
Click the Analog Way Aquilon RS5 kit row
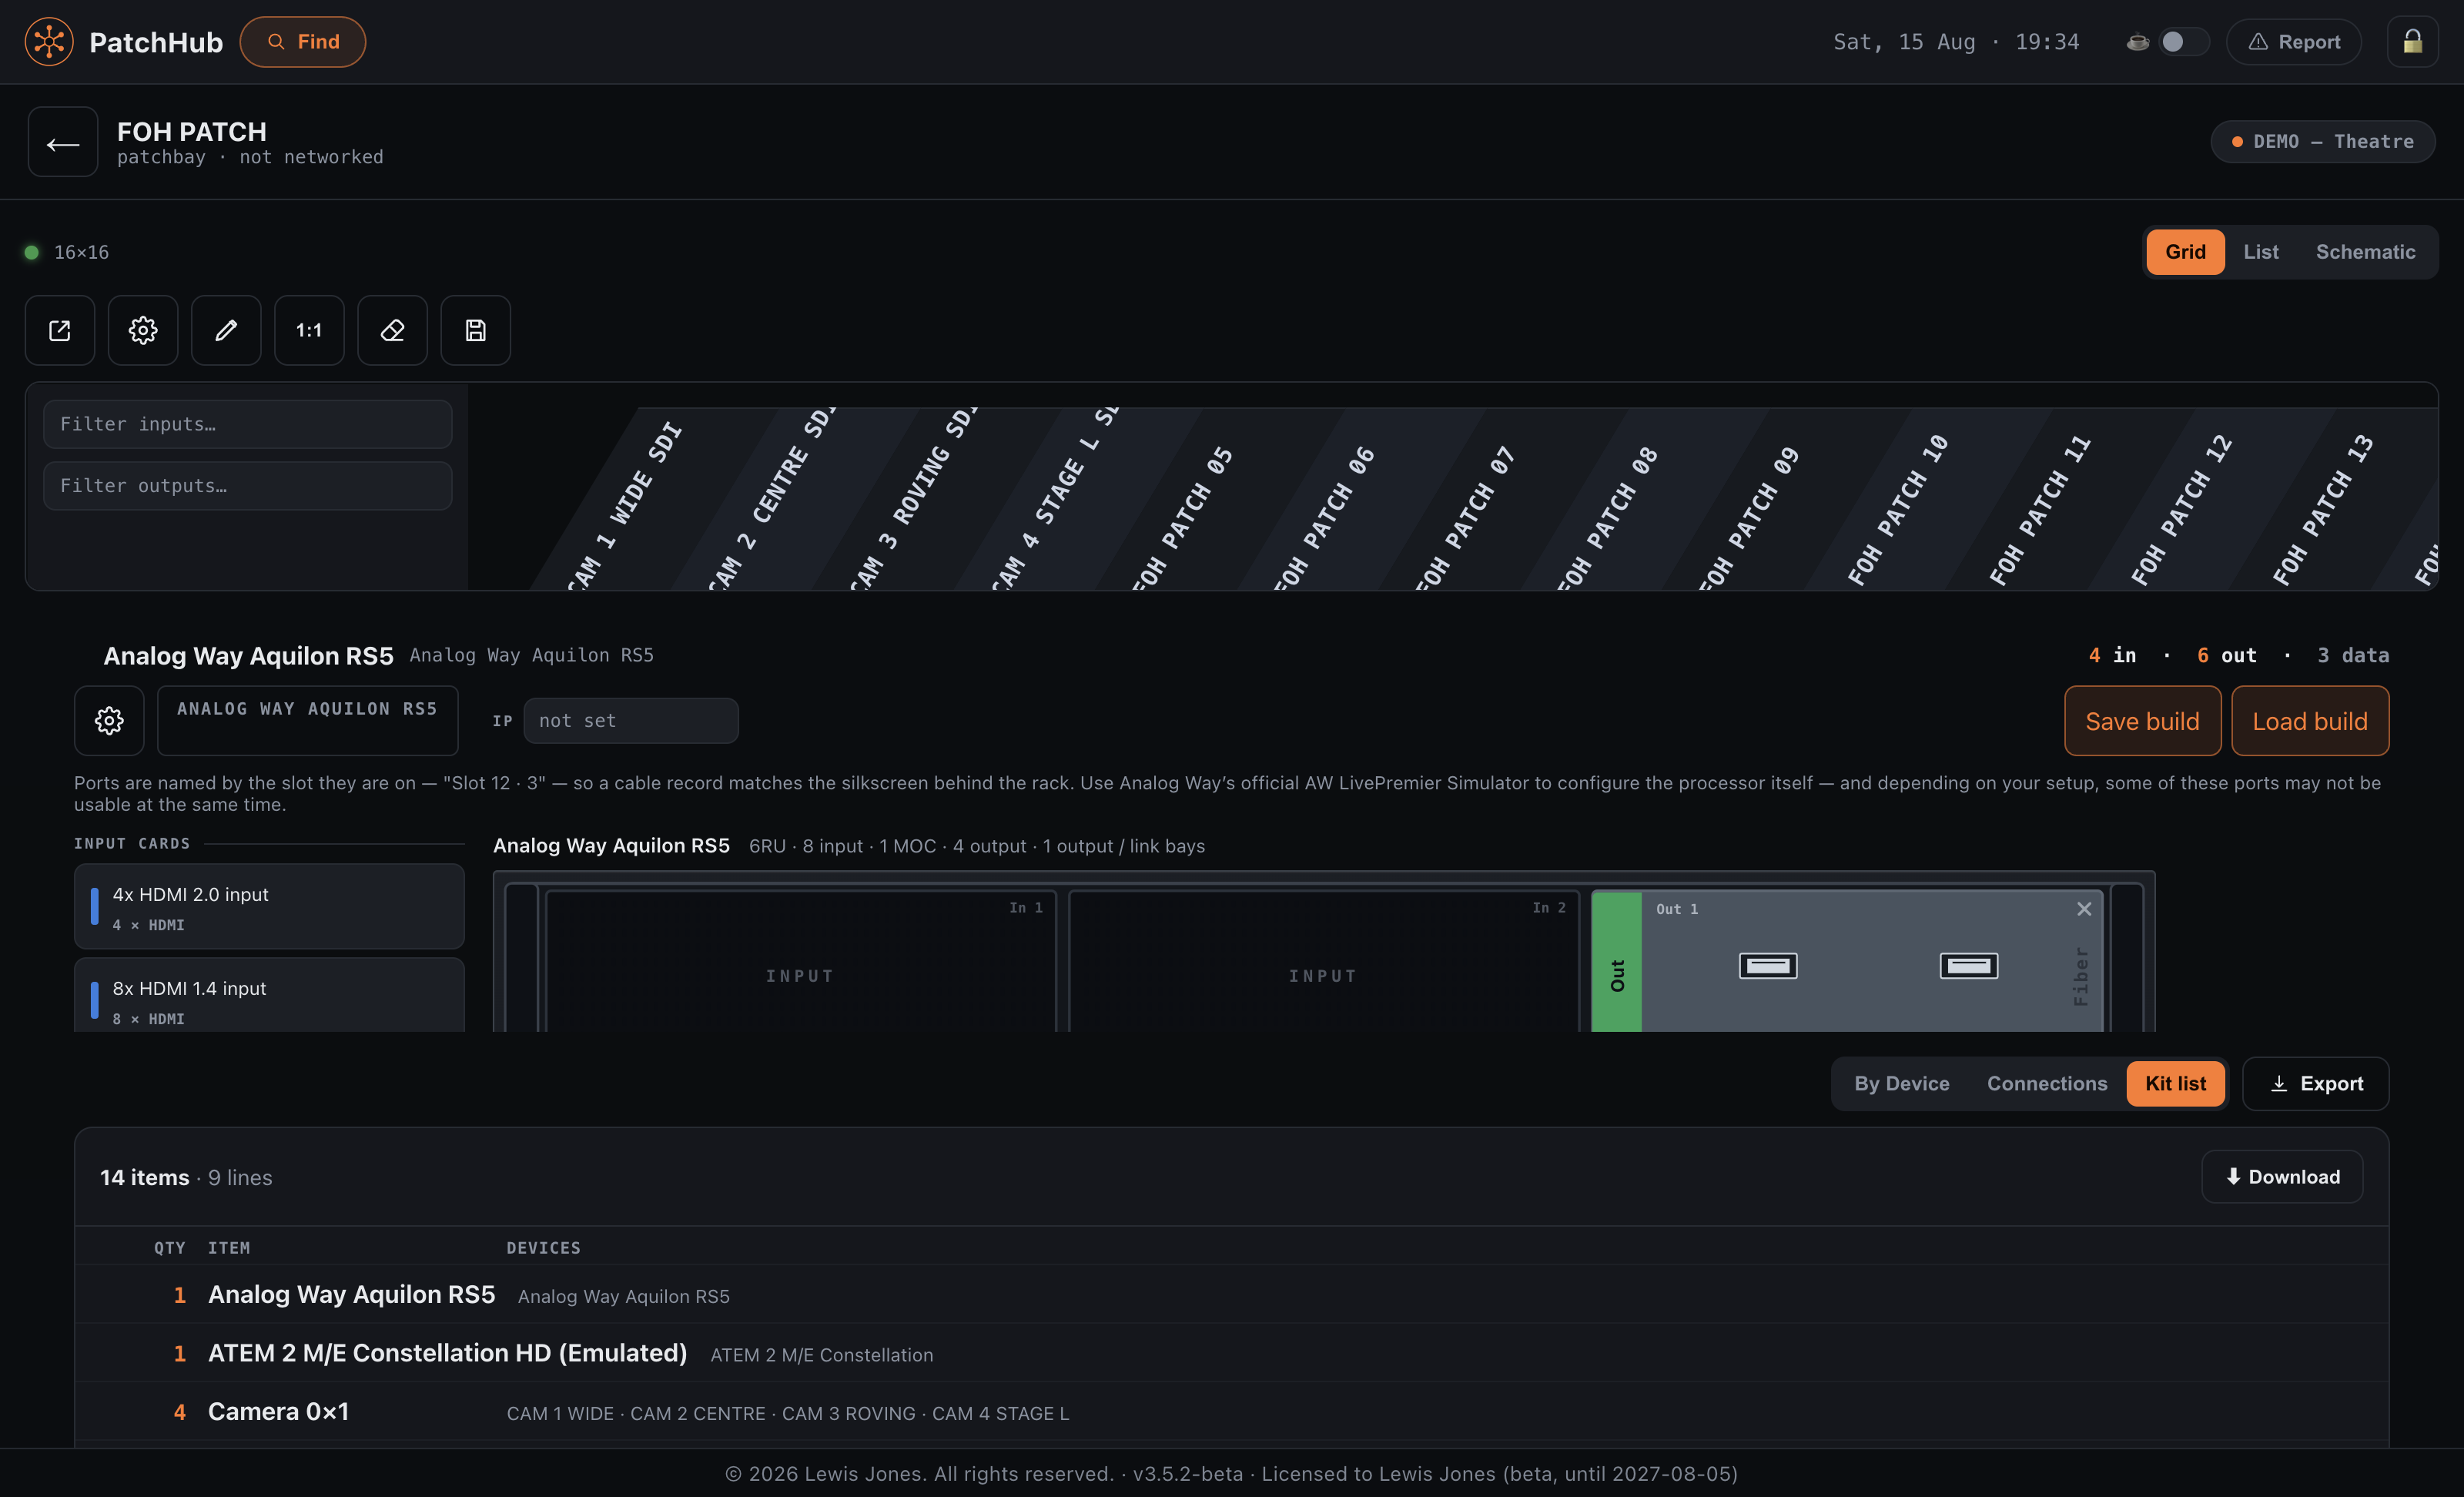[1232, 1295]
